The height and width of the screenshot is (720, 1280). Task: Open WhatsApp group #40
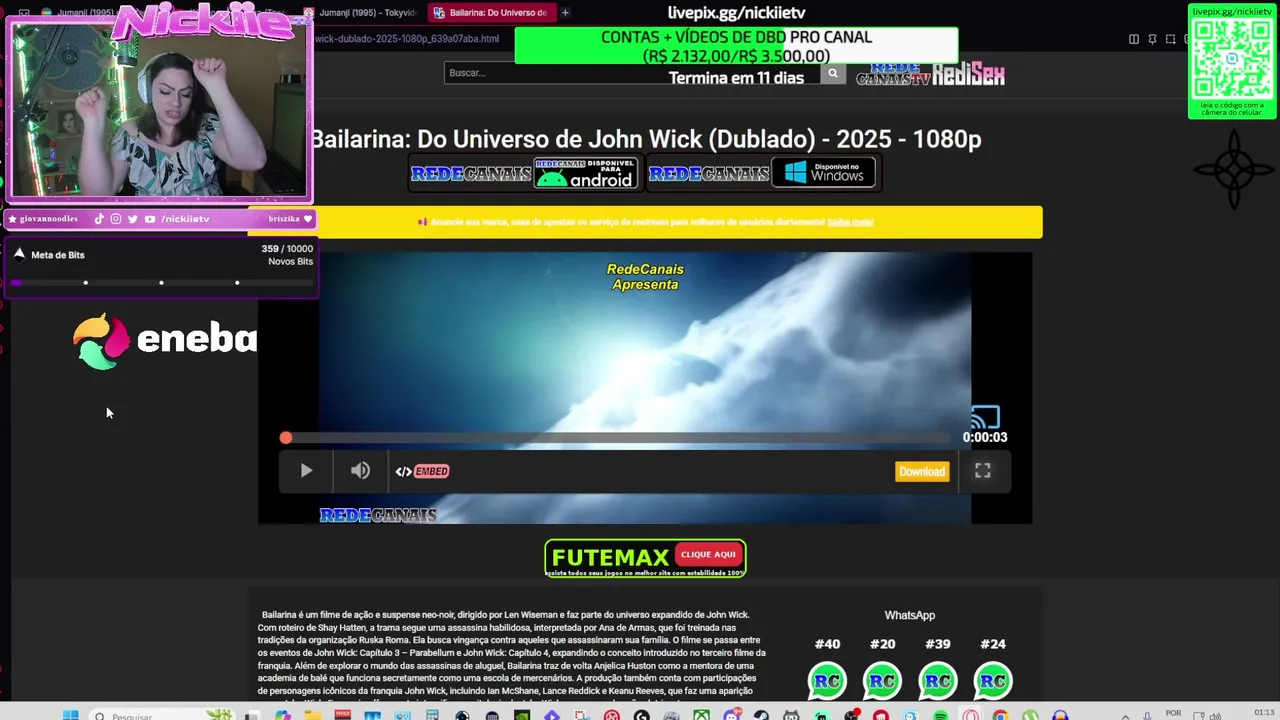click(x=827, y=680)
